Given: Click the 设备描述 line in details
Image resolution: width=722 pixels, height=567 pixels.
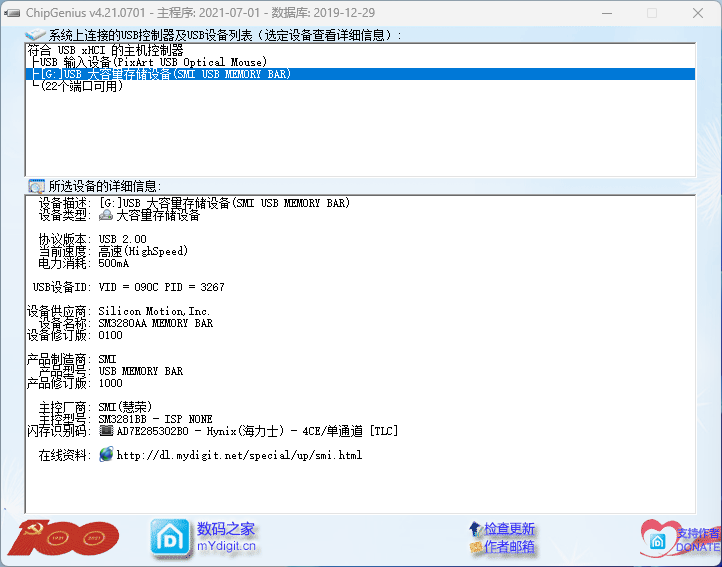Looking at the screenshot, I should 194,203.
